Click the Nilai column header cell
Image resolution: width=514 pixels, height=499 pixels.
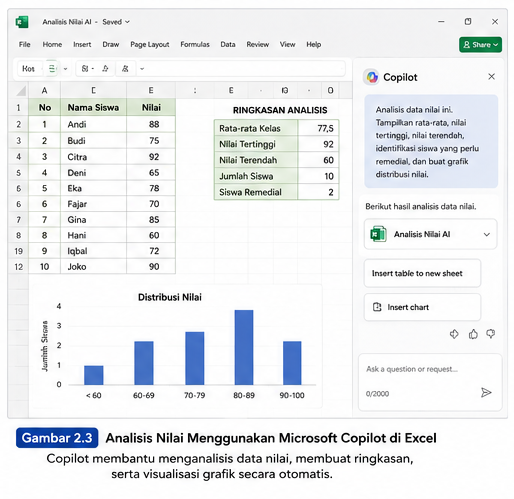tap(151, 108)
